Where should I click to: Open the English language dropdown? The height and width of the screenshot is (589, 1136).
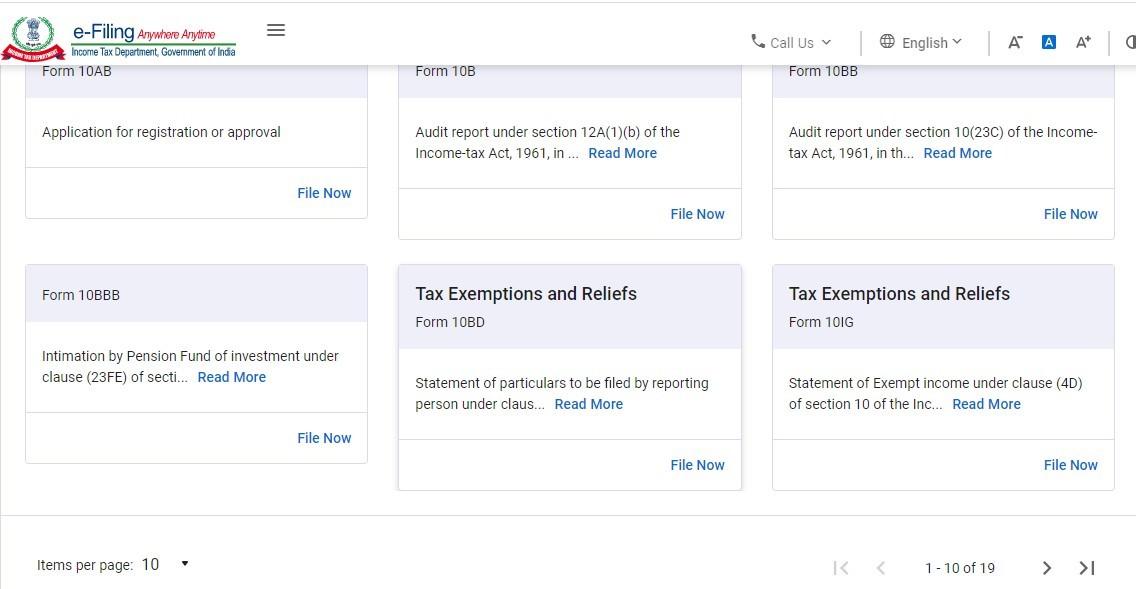tap(924, 42)
